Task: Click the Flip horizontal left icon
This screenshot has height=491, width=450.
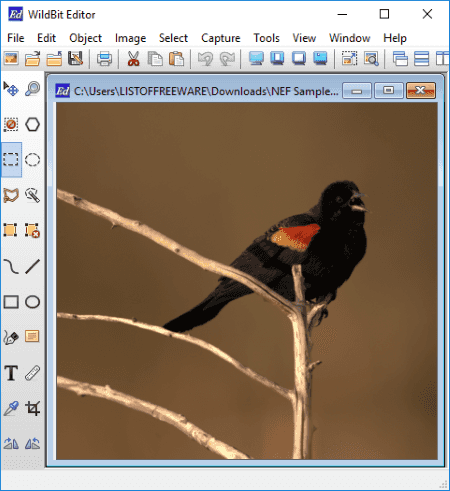Action: pyautogui.click(x=11, y=444)
